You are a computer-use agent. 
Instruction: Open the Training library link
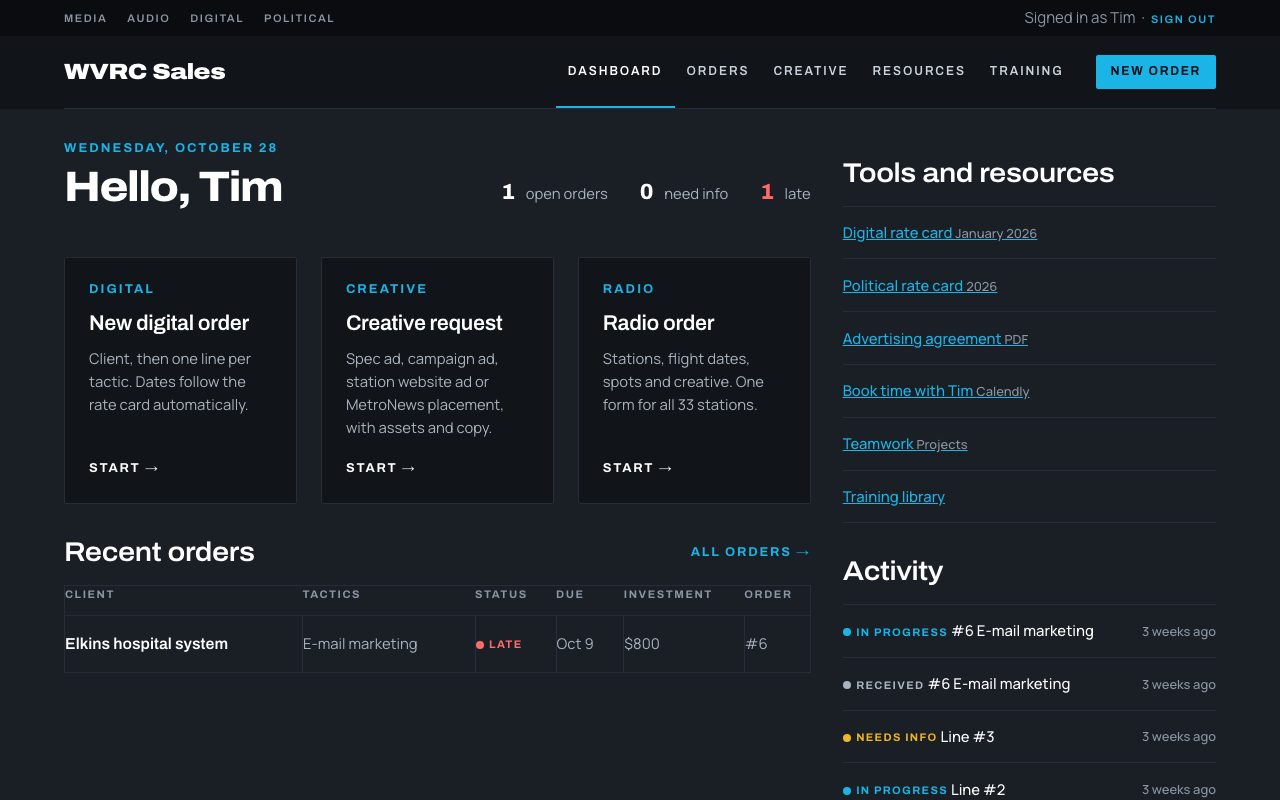click(894, 497)
